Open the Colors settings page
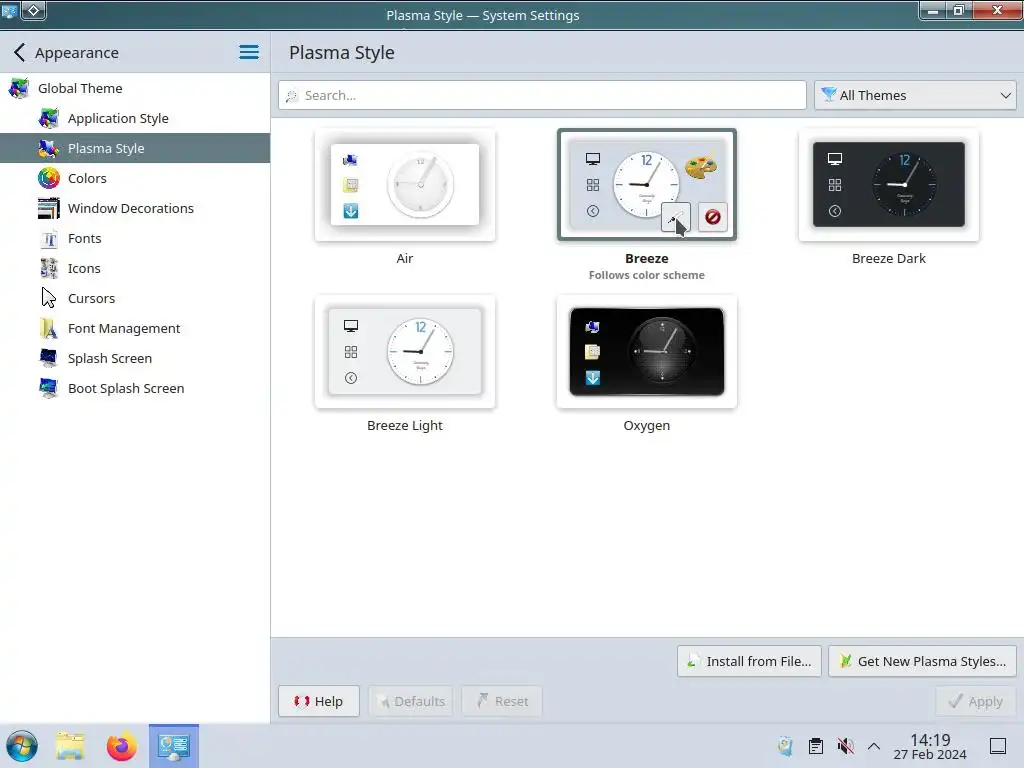 (x=135, y=178)
